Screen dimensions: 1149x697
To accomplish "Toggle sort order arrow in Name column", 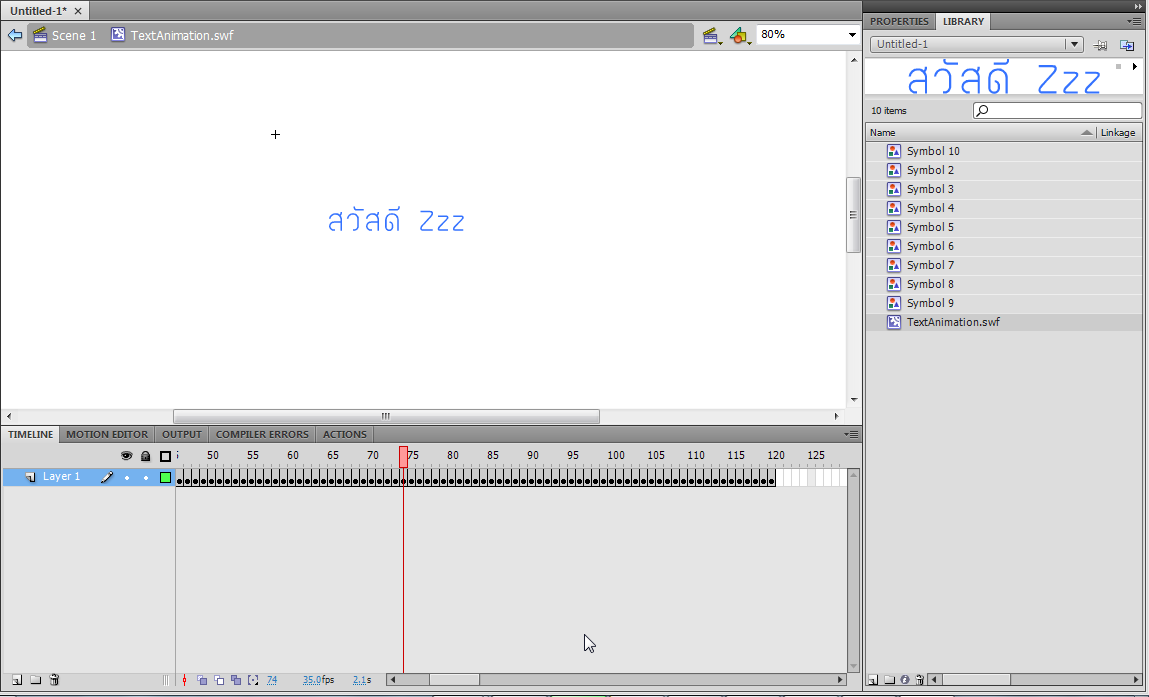I will point(1087,133).
